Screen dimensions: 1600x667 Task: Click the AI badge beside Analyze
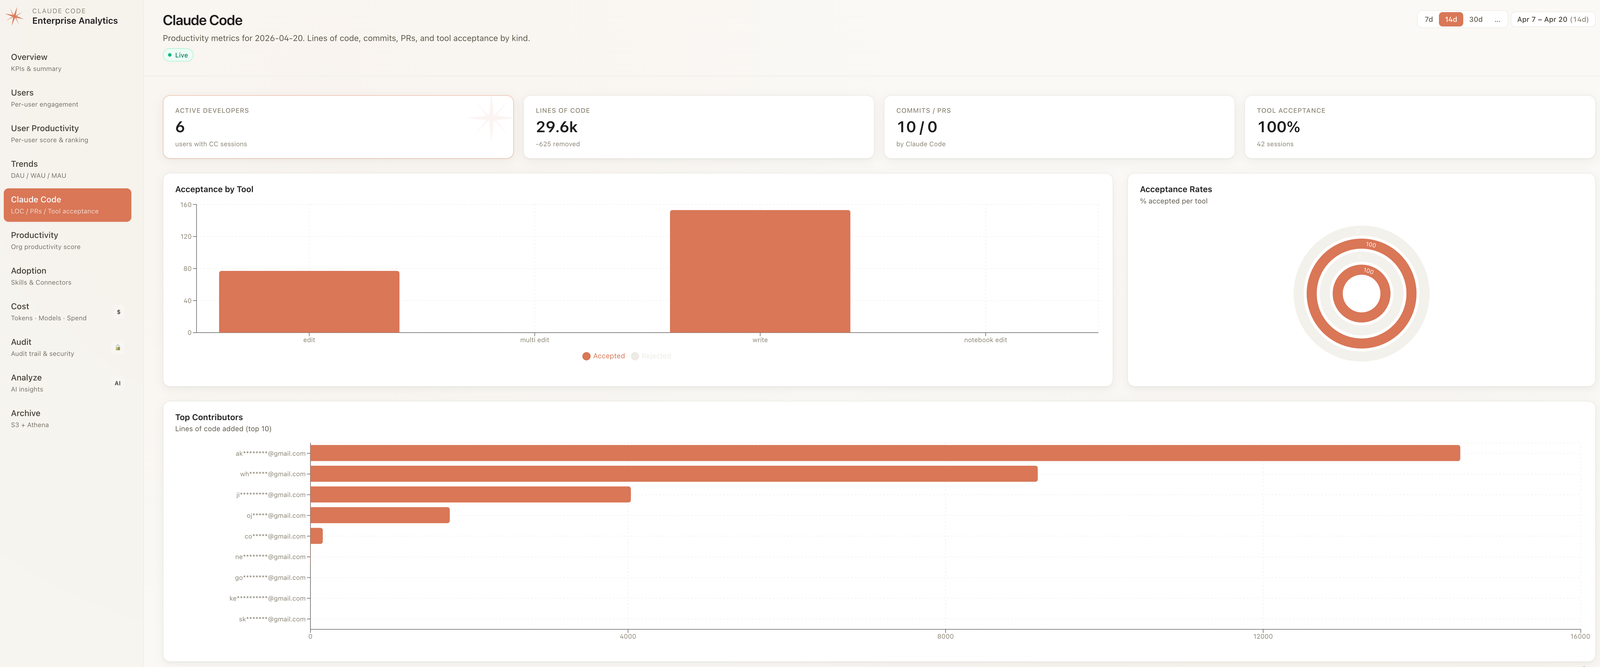118,383
